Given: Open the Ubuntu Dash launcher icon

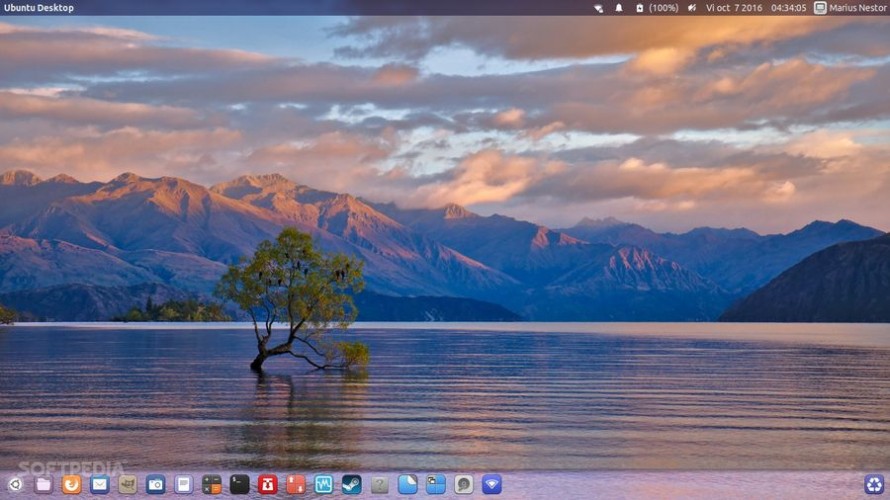Looking at the screenshot, I should [x=15, y=485].
